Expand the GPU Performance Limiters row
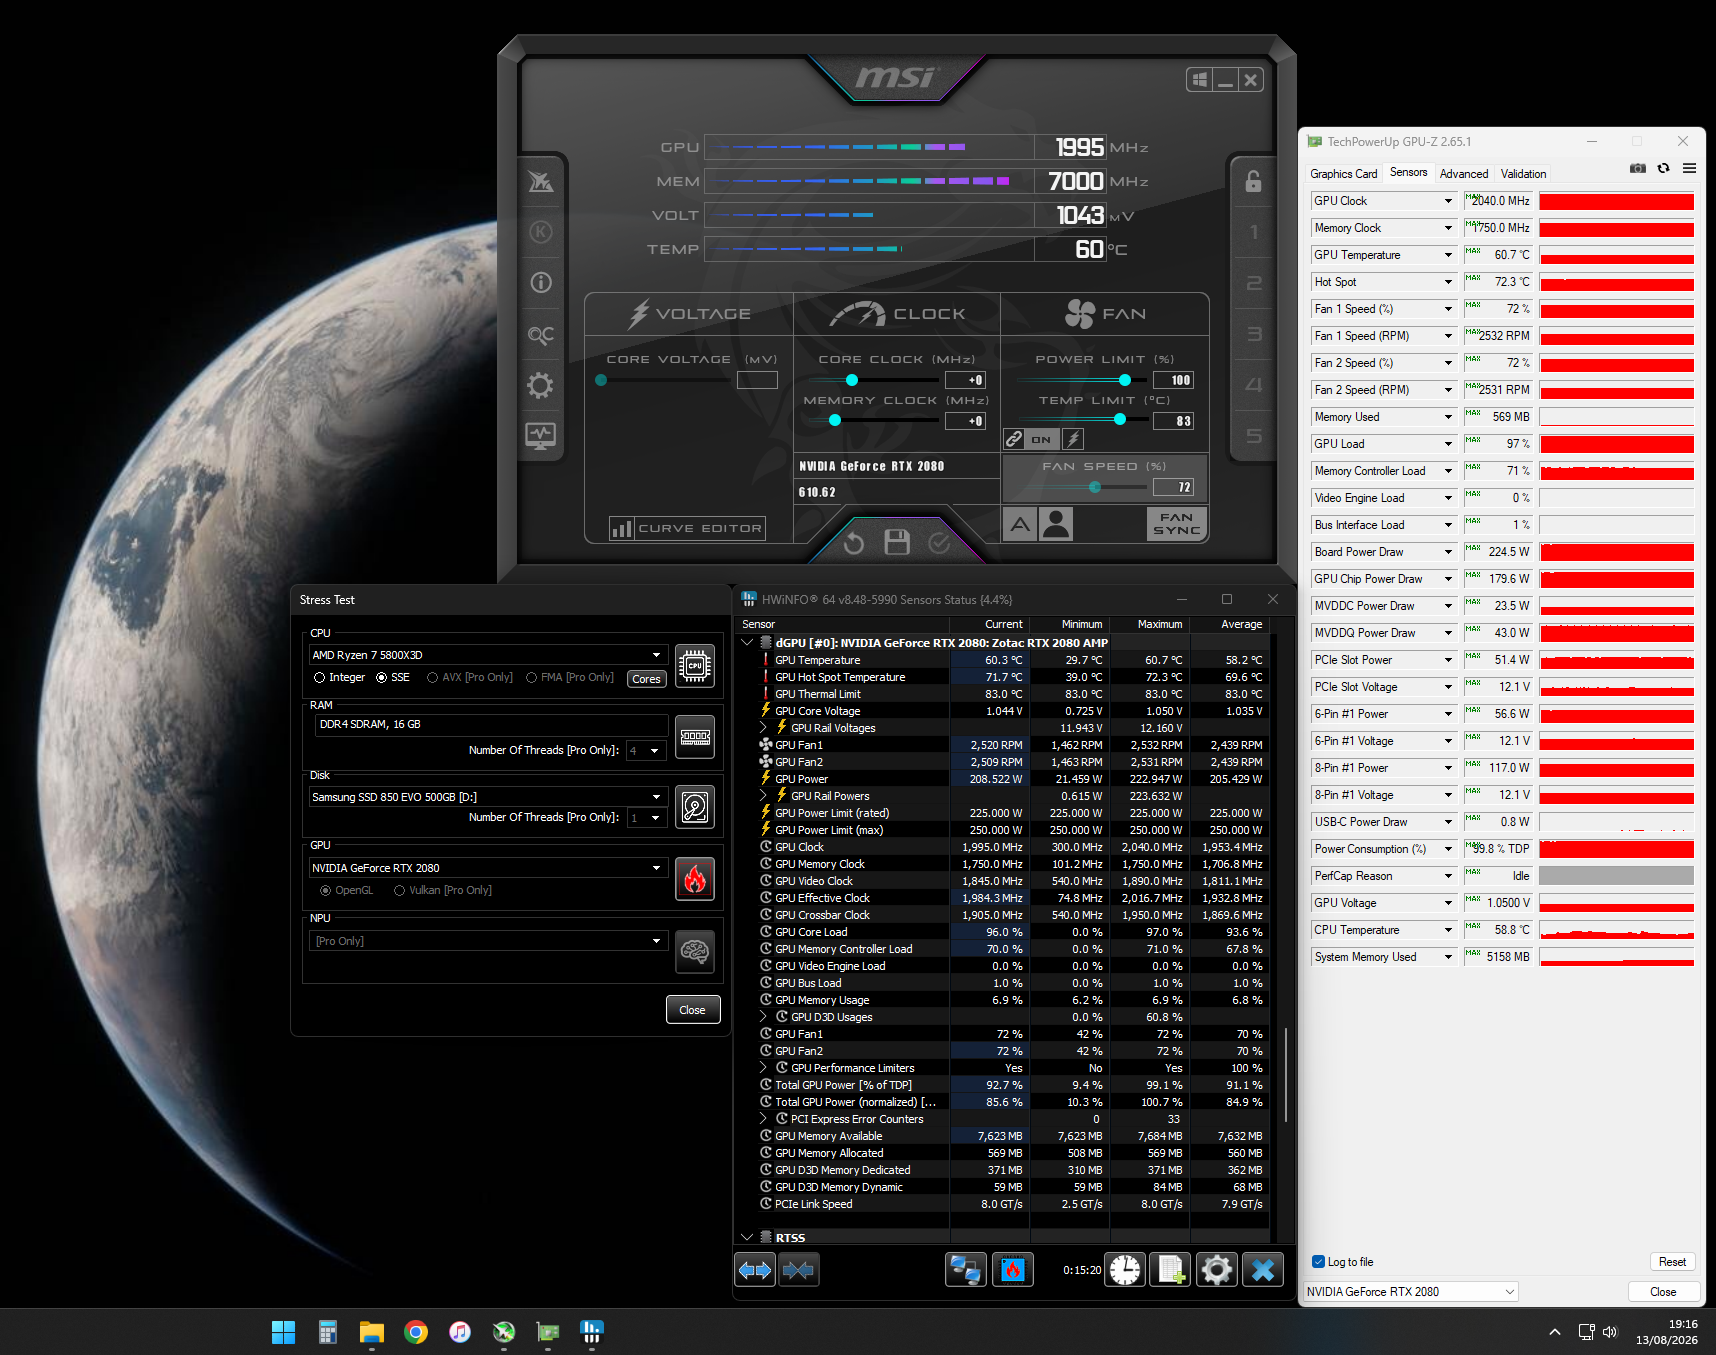 tap(764, 1068)
